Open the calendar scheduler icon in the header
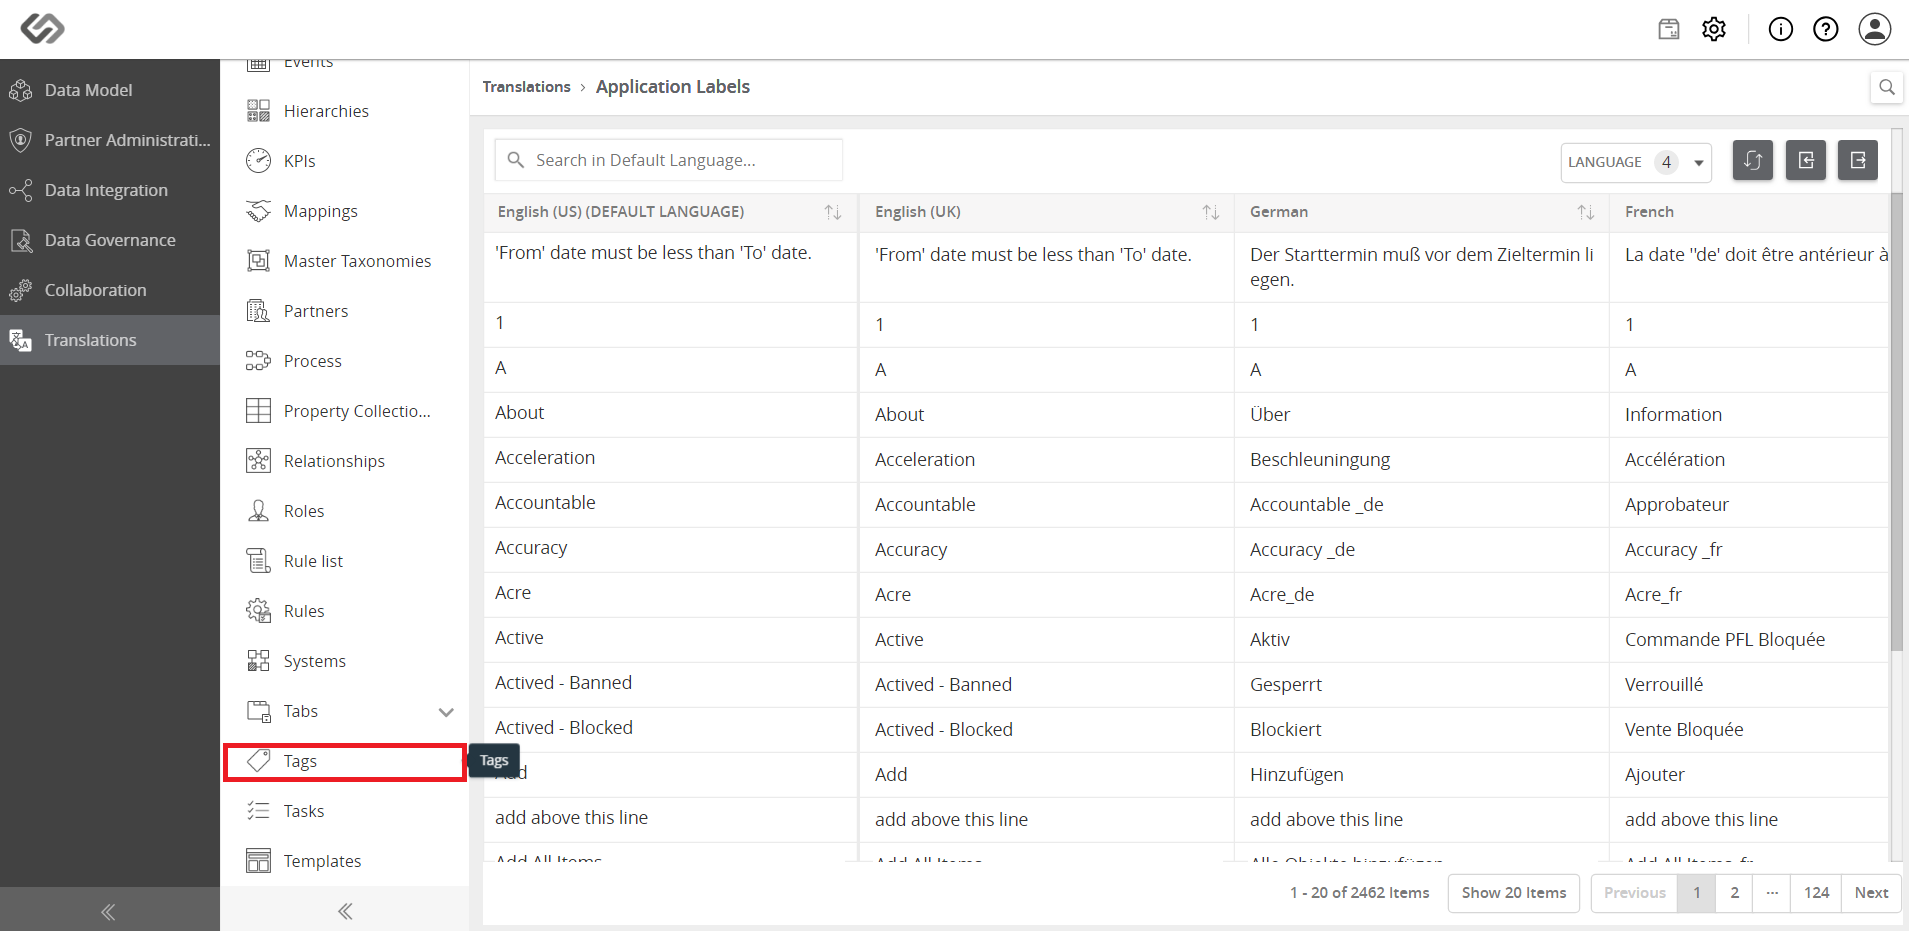The height and width of the screenshot is (931, 1909). [1669, 29]
